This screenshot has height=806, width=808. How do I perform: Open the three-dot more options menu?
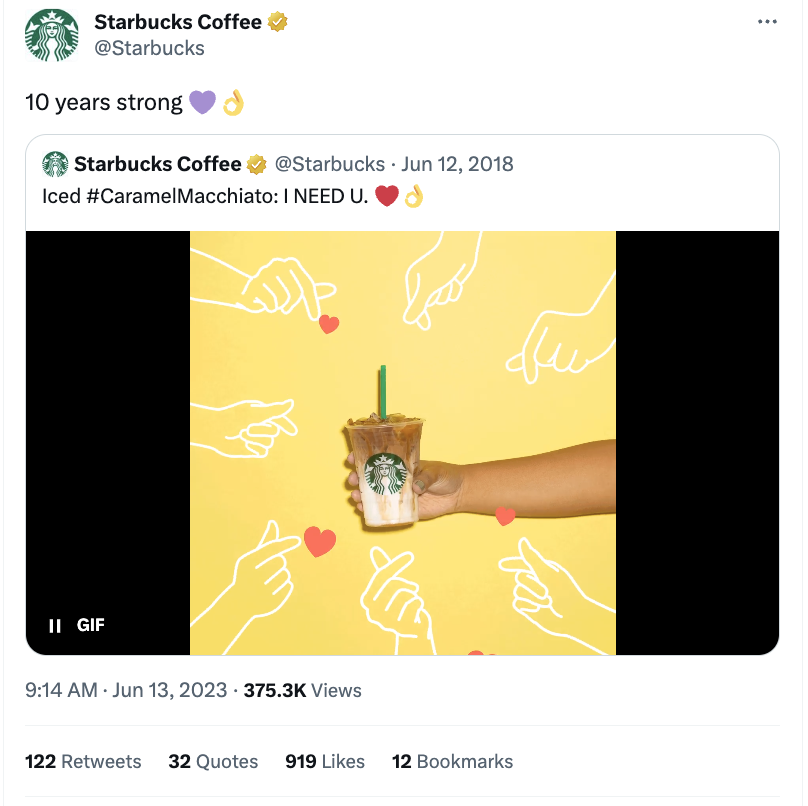tap(767, 22)
